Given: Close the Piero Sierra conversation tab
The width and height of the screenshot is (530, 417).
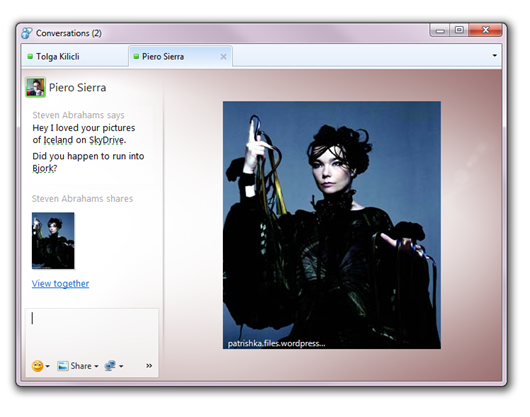Looking at the screenshot, I should 223,57.
